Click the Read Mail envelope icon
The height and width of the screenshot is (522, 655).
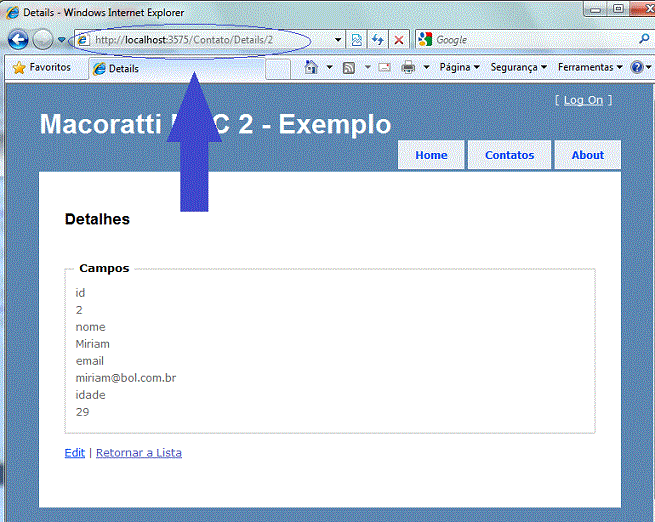tap(385, 67)
